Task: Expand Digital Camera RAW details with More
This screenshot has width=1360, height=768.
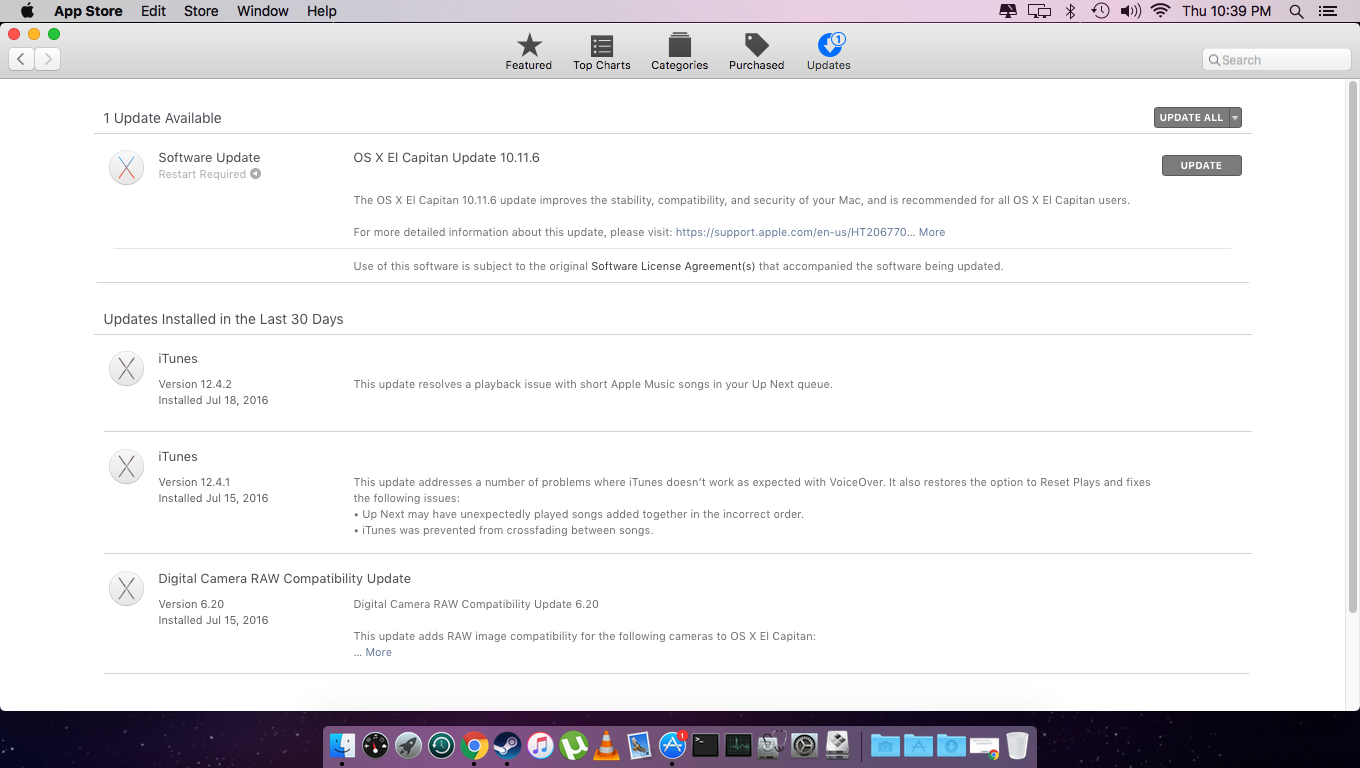Action: 378,652
